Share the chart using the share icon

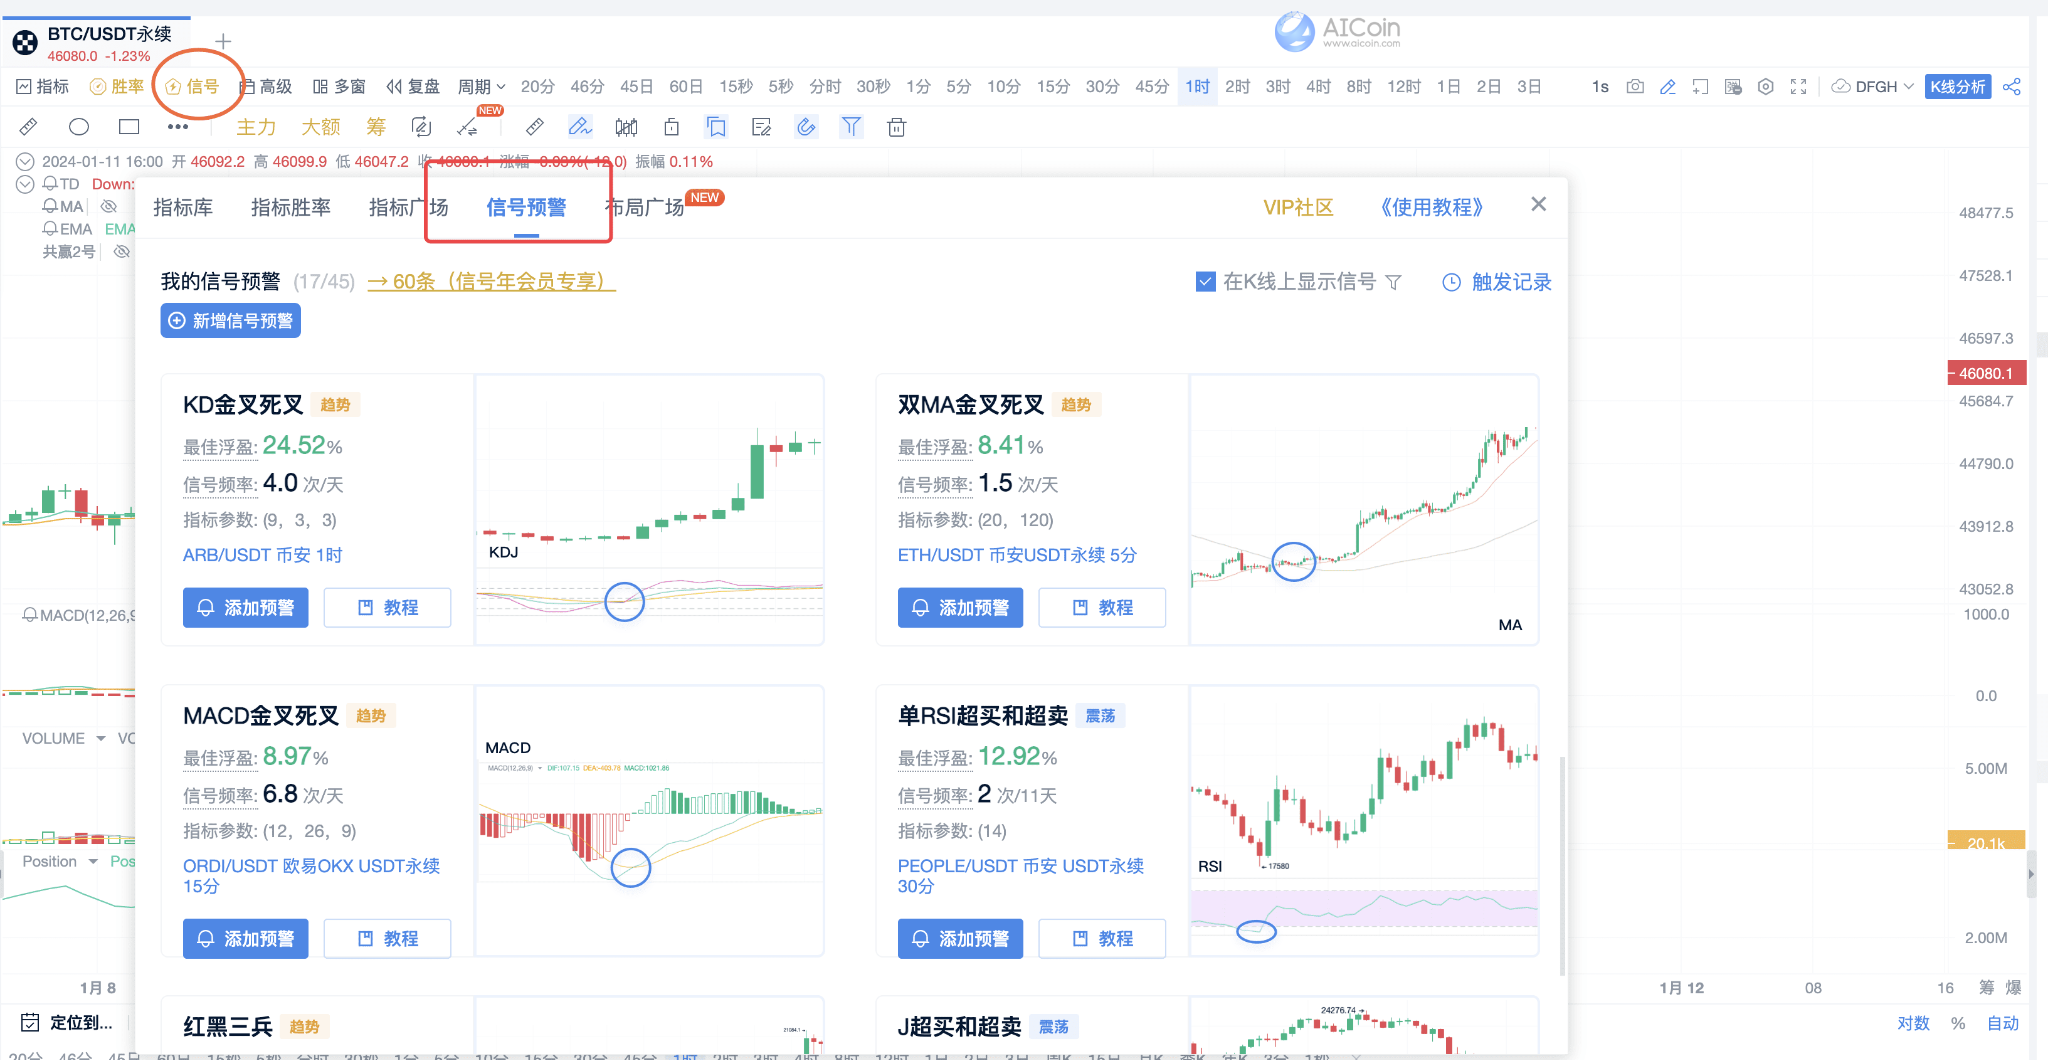(2013, 86)
